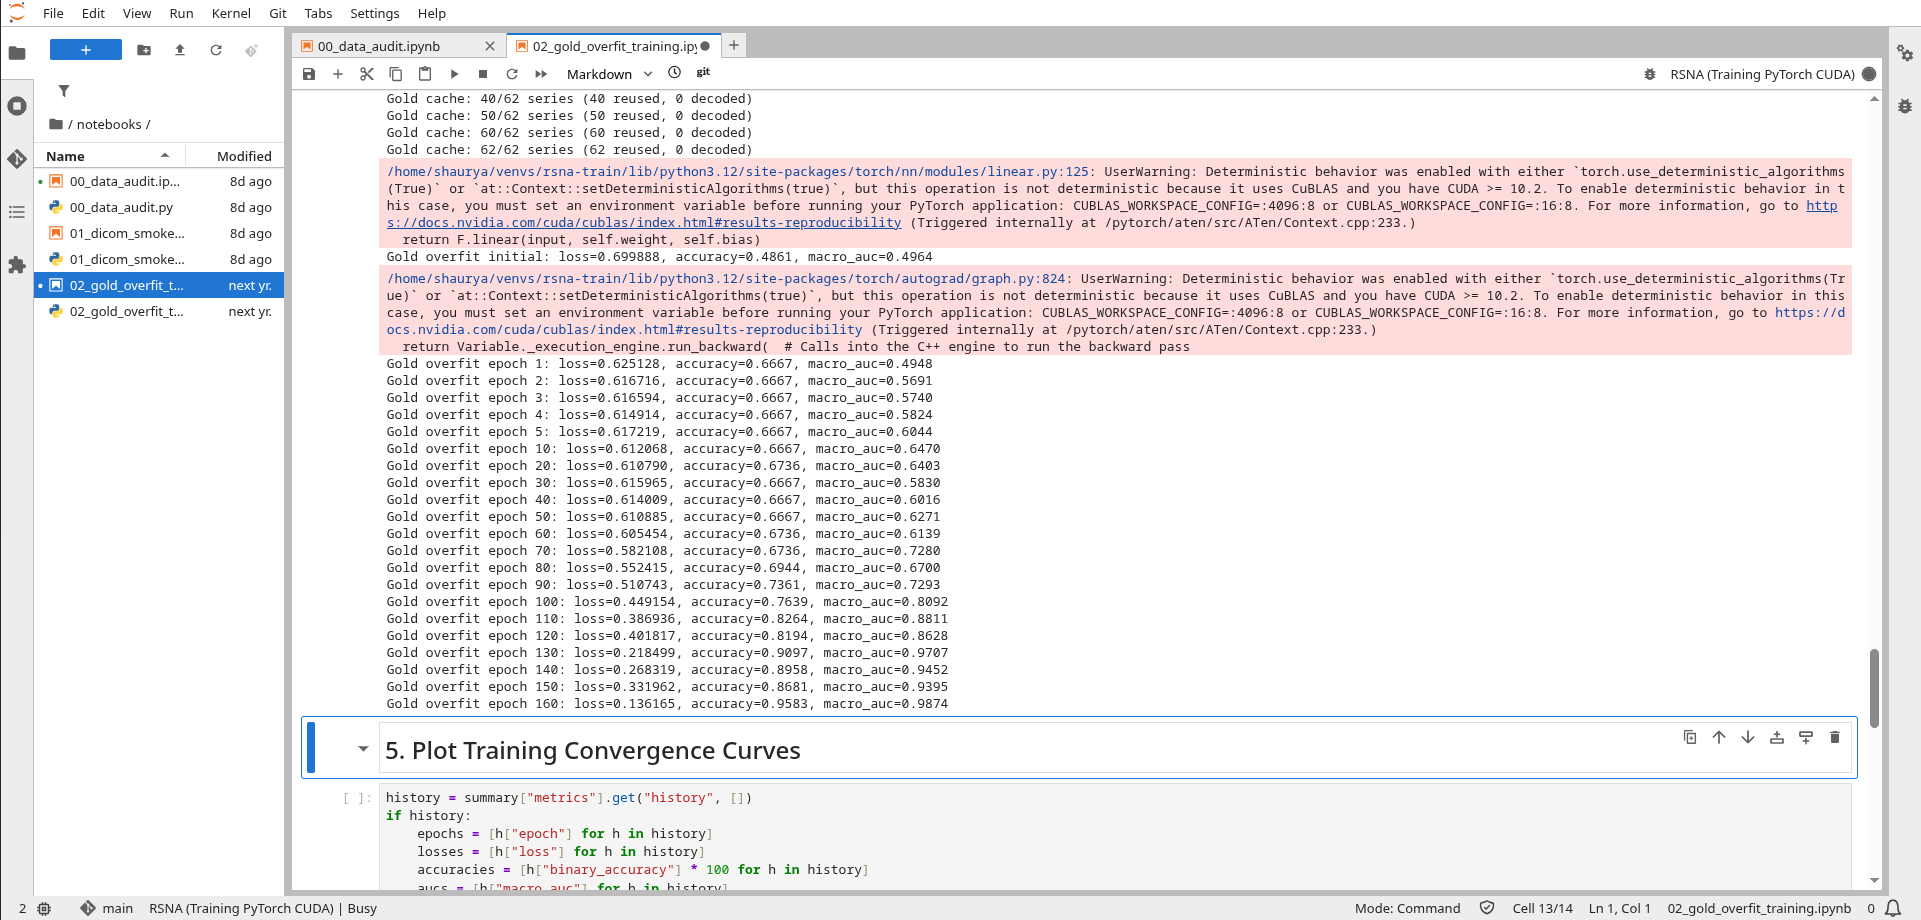Open the Settings menu

pos(375,13)
